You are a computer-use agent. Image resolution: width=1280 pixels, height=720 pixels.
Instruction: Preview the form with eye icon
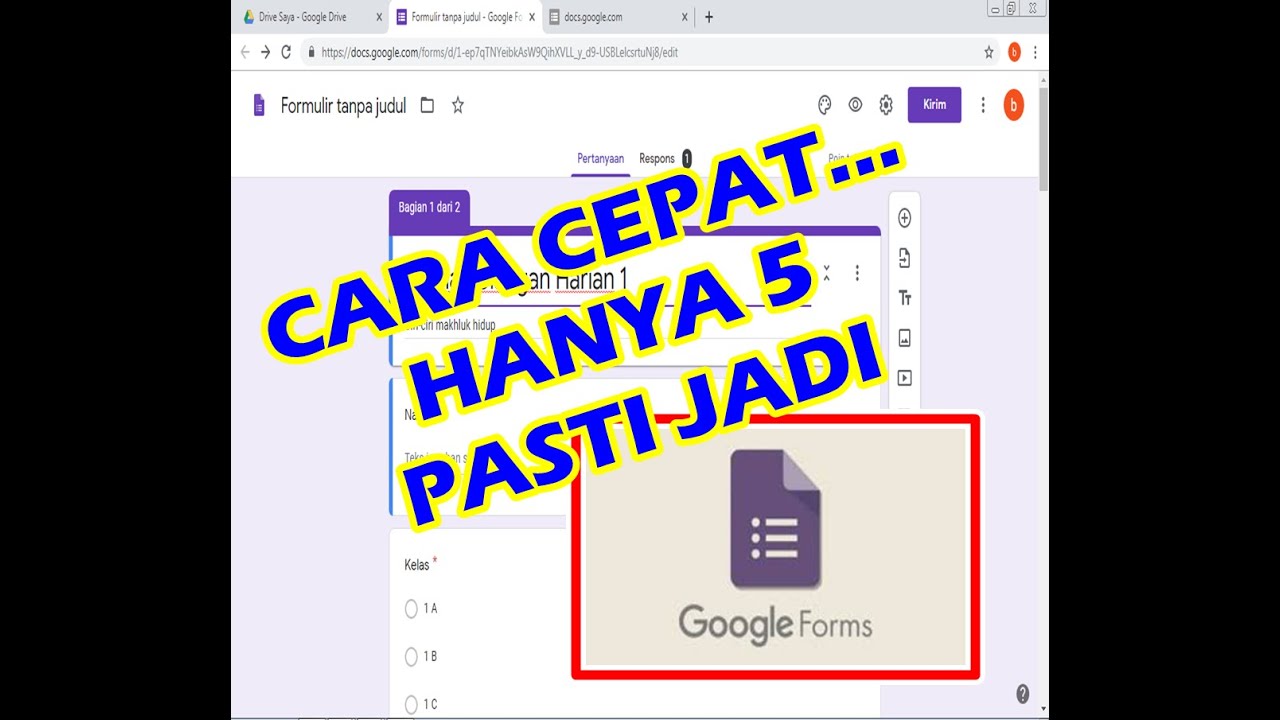856,105
